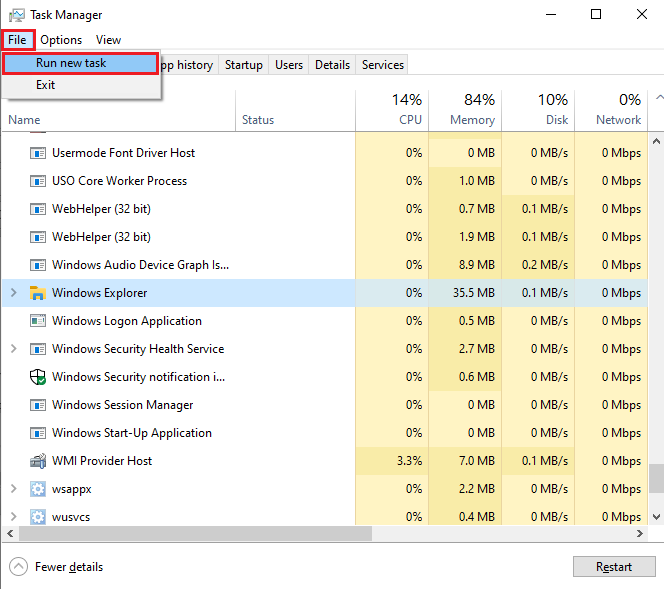Close the Task Manager window
The image size is (664, 589).
tap(642, 15)
